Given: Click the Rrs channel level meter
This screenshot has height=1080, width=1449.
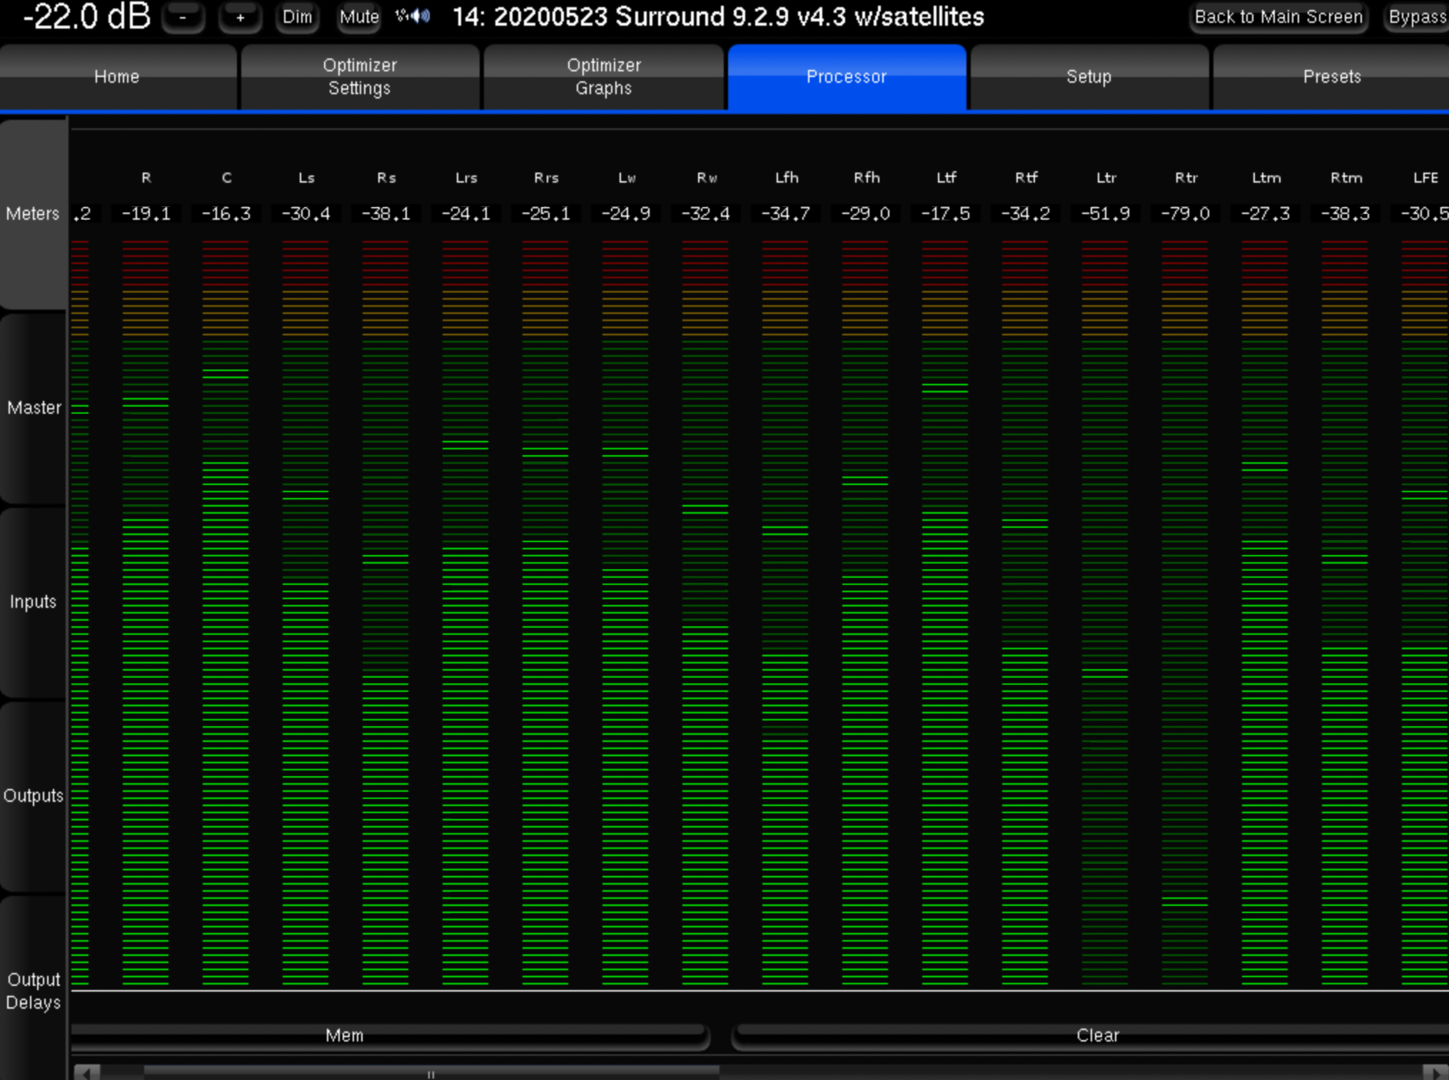Looking at the screenshot, I should click(x=545, y=613).
